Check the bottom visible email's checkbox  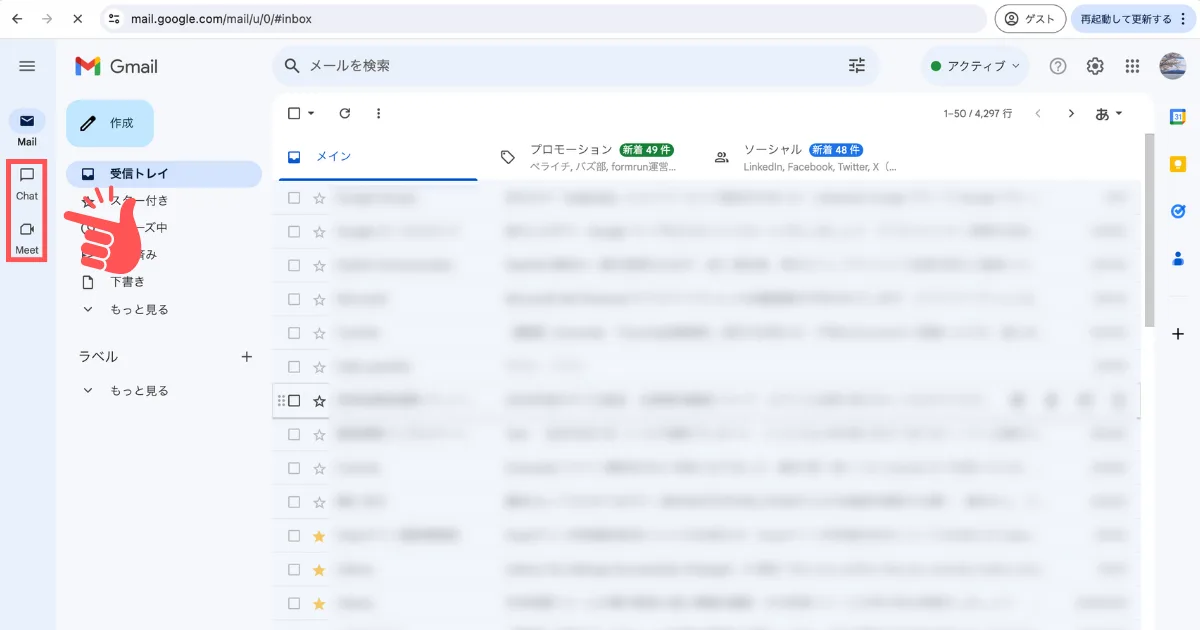point(294,604)
